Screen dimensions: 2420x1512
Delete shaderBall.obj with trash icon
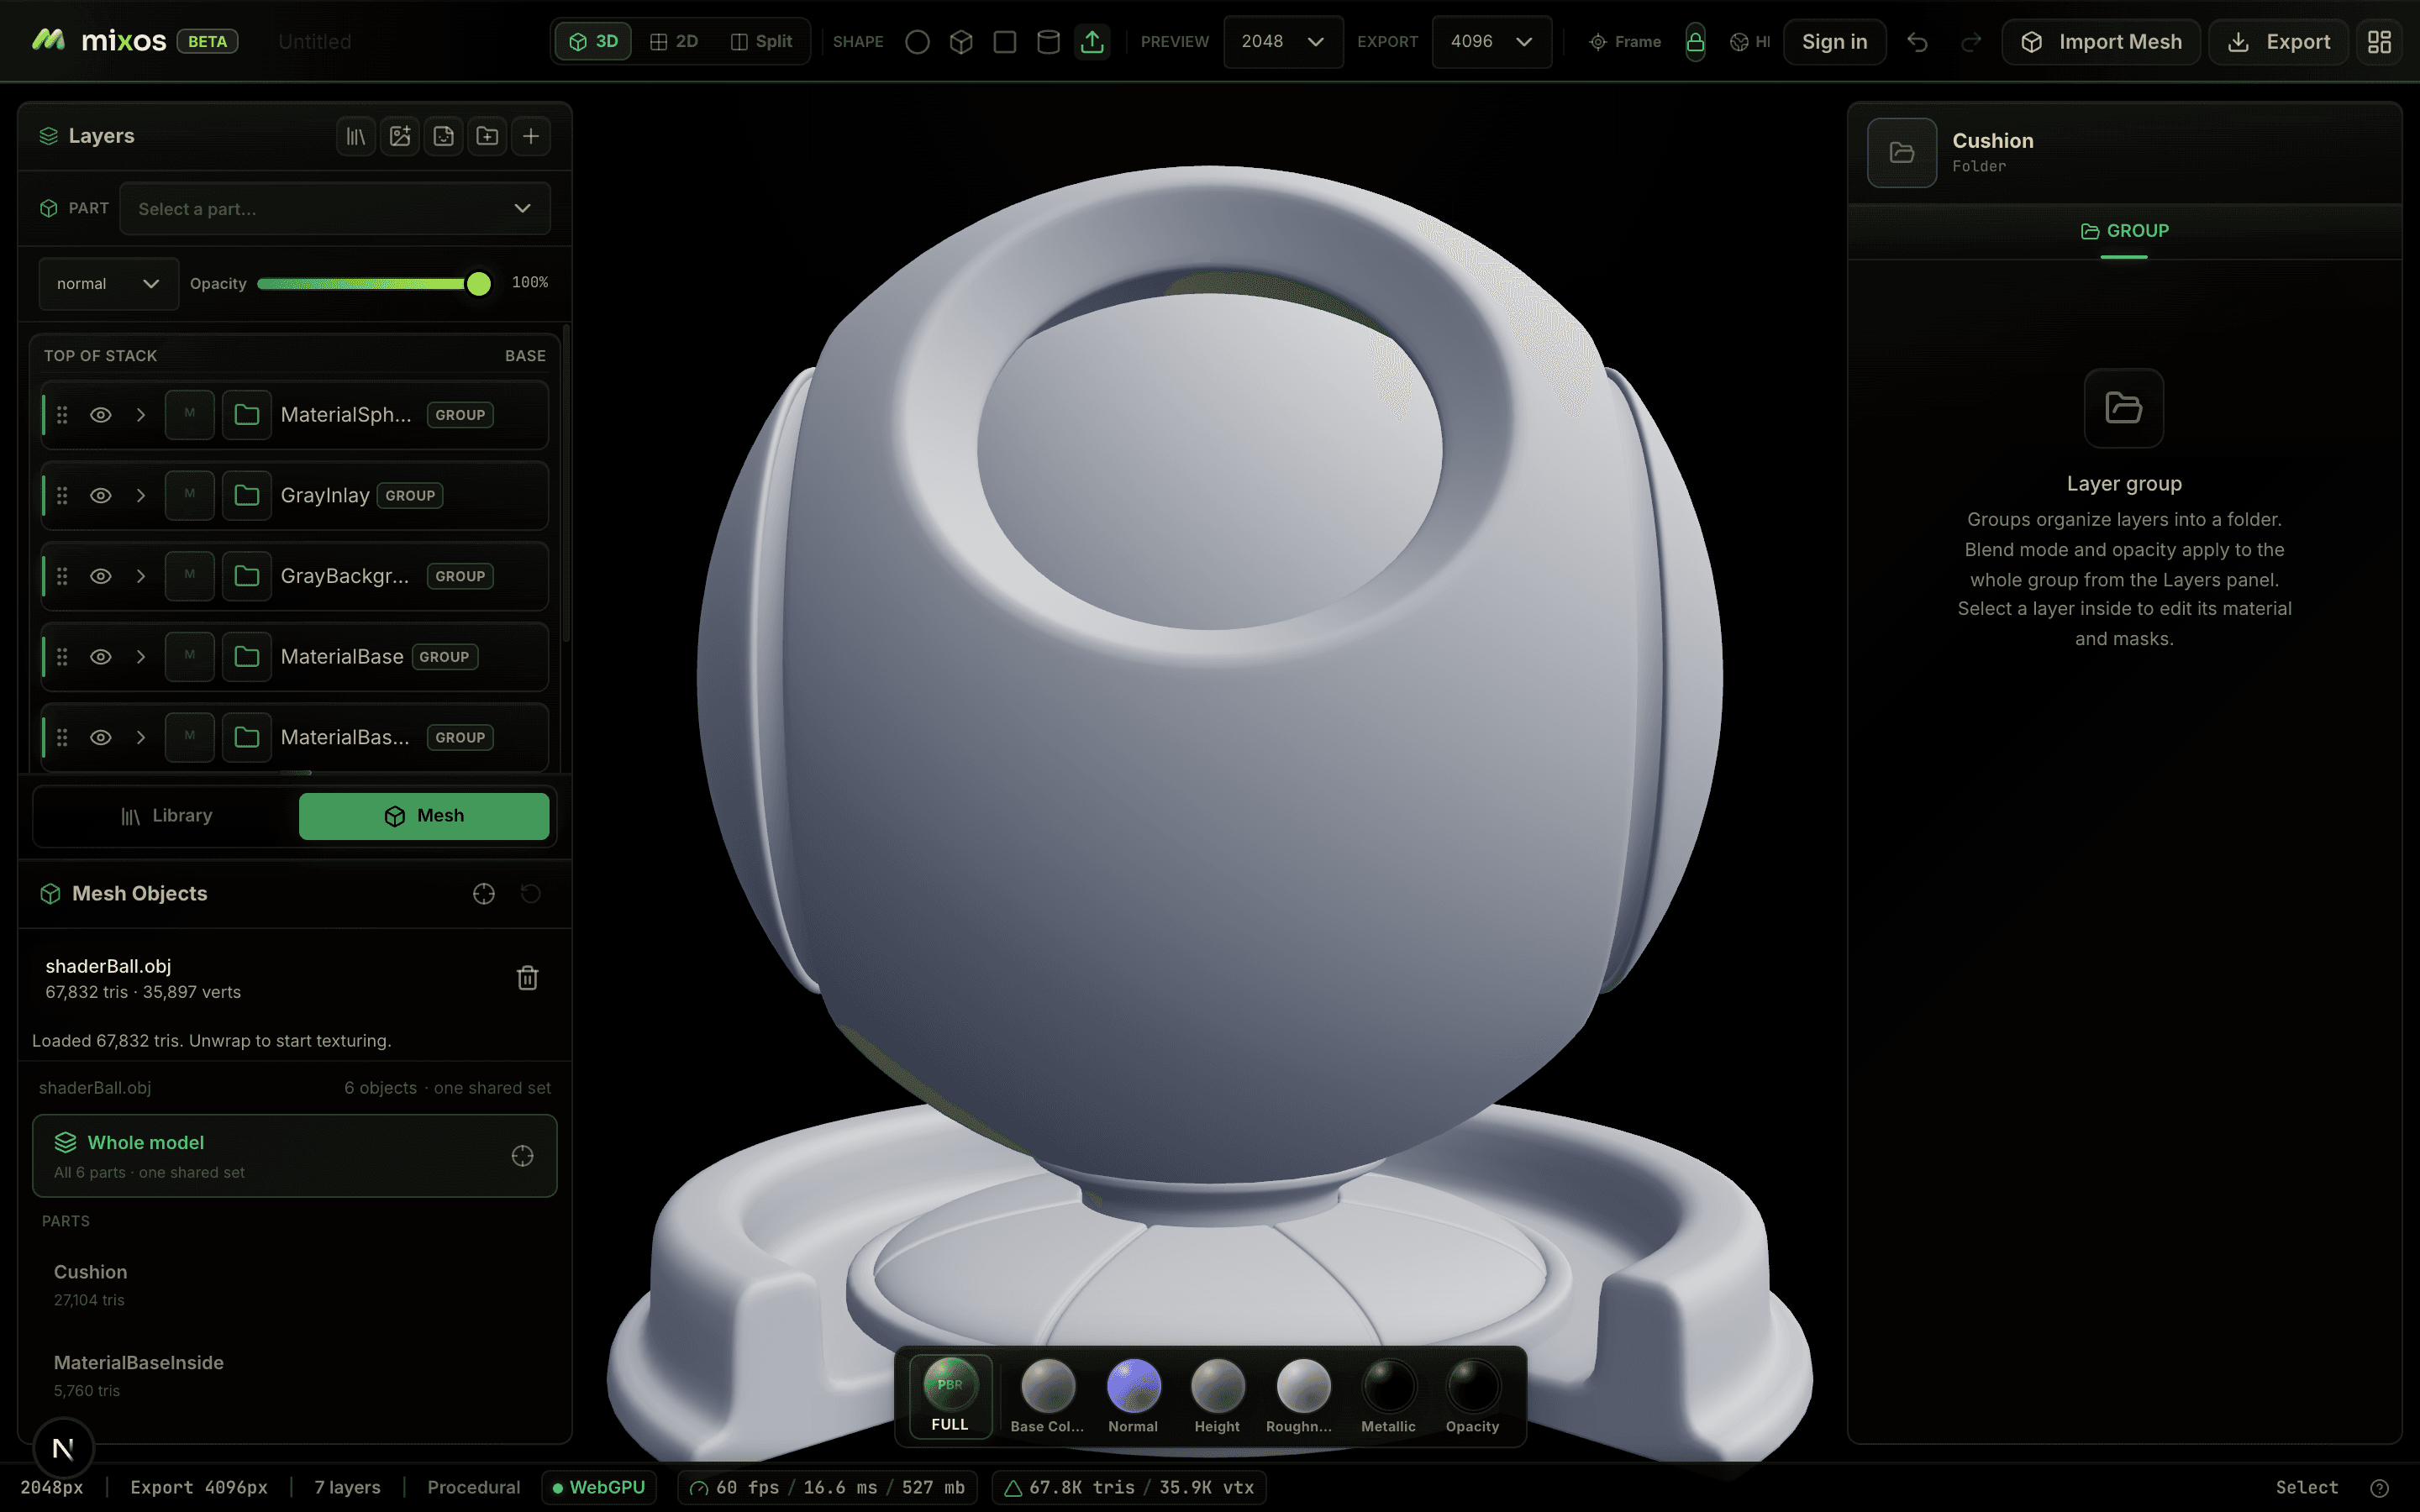click(x=528, y=978)
